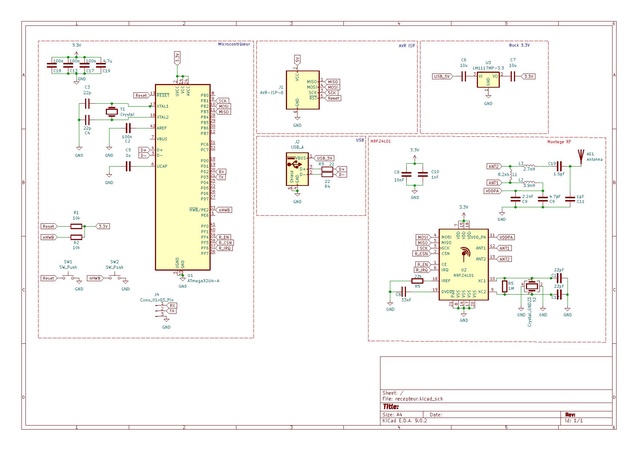Select the Crystal_GND23 Y2 symbol
The height and width of the screenshot is (451, 638).
point(531,286)
